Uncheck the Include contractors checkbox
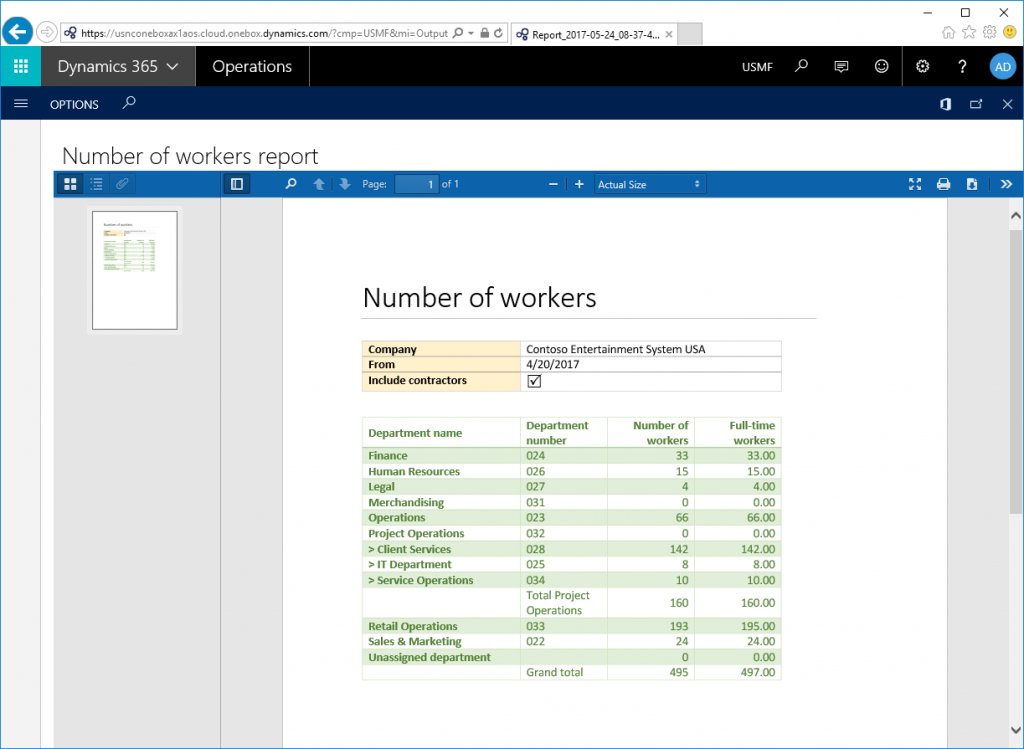This screenshot has height=749, width=1024. pyautogui.click(x=534, y=381)
